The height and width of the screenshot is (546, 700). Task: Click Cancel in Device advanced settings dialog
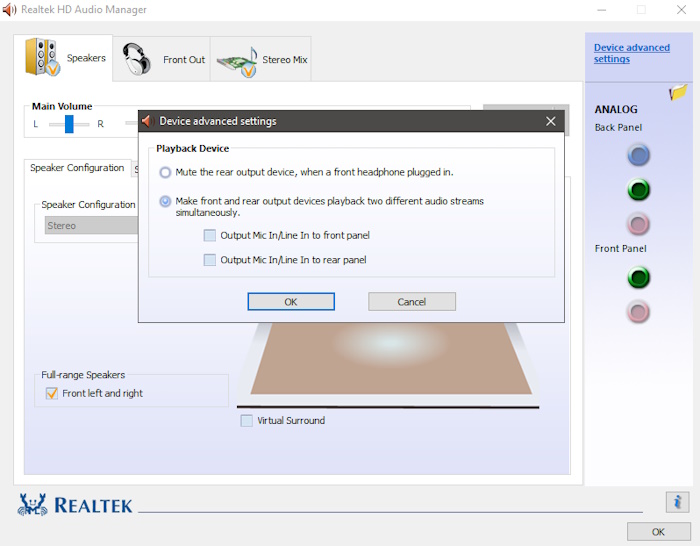click(x=412, y=302)
